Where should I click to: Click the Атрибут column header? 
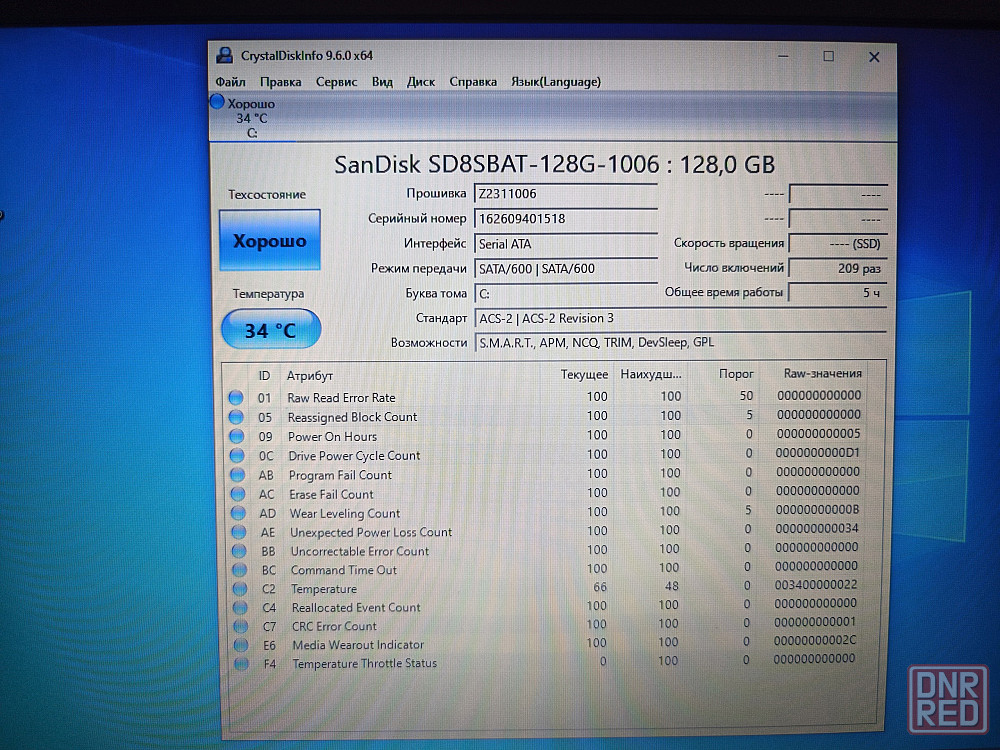(x=309, y=376)
